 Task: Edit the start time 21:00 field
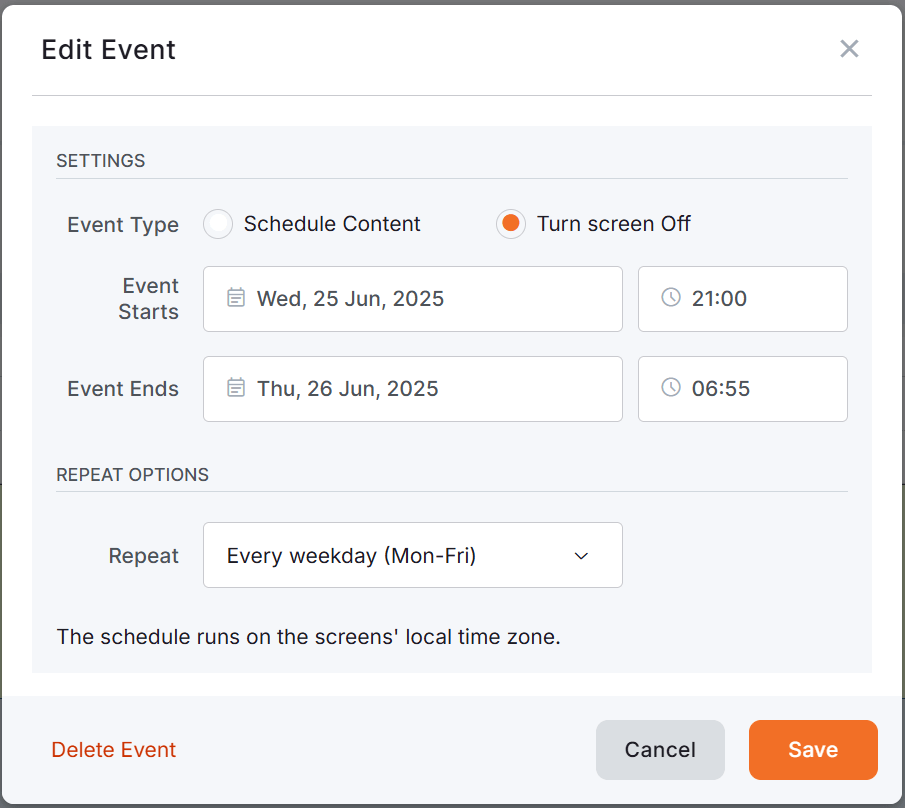pyautogui.click(x=743, y=299)
